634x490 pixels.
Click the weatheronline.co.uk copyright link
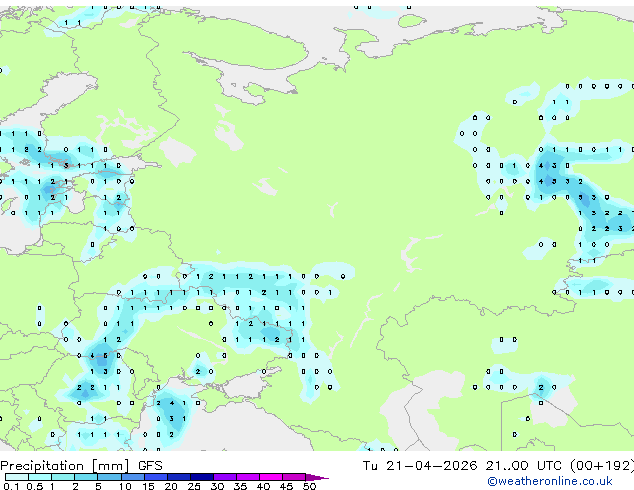(550, 481)
